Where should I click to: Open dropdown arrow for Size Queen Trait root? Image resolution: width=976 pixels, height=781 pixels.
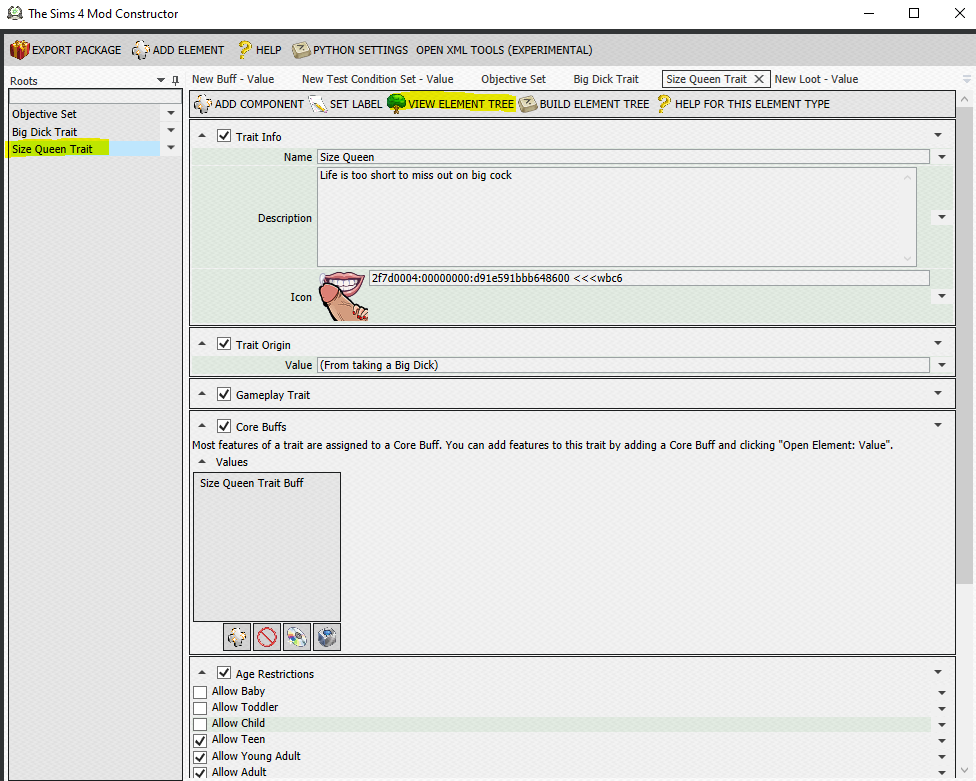coord(171,148)
